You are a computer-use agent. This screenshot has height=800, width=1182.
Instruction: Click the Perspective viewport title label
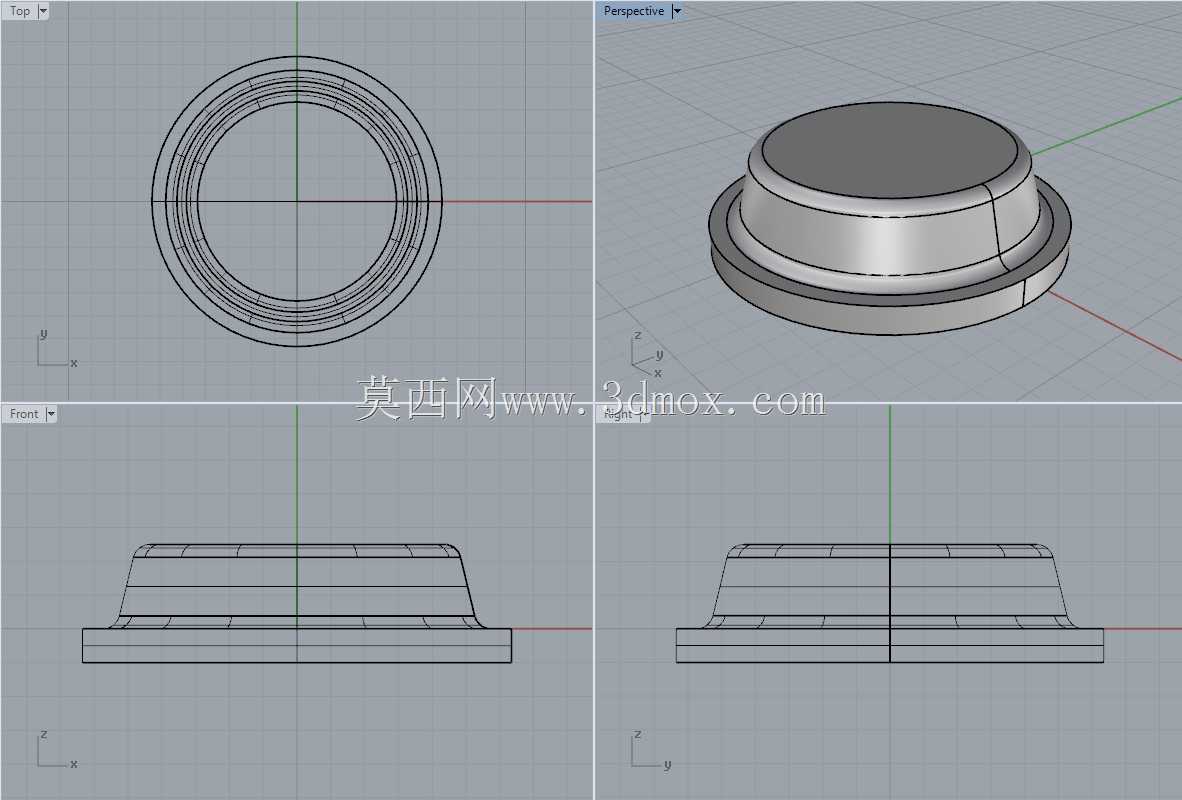(633, 11)
